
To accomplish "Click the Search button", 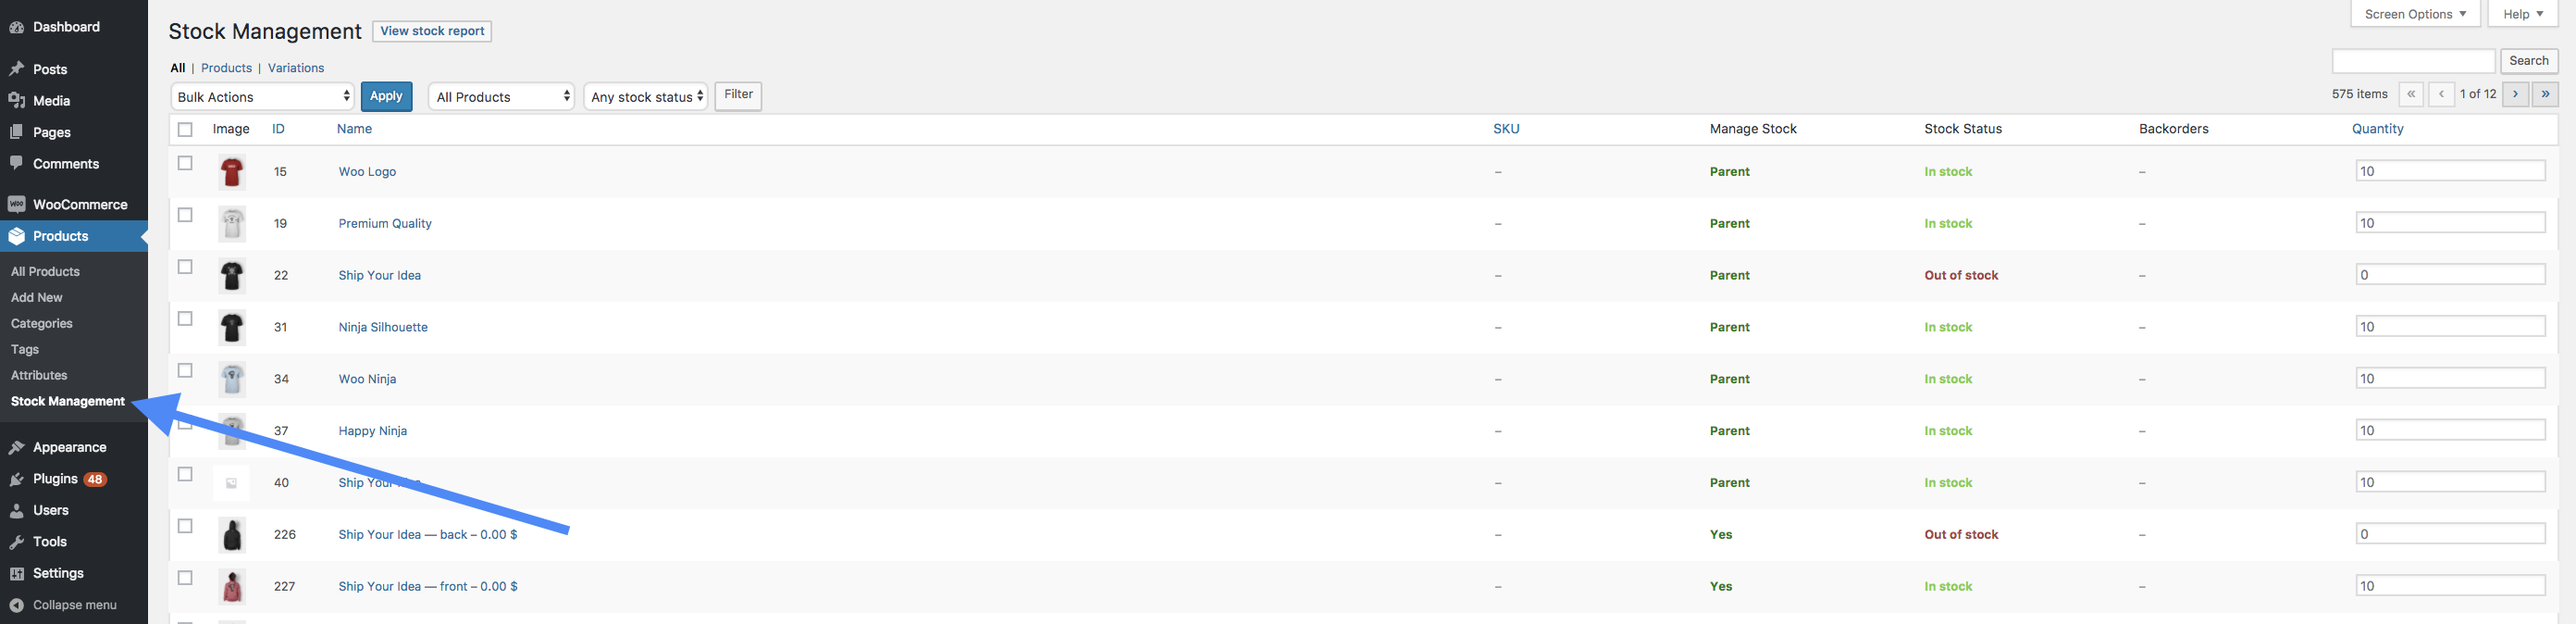I will tap(2529, 61).
